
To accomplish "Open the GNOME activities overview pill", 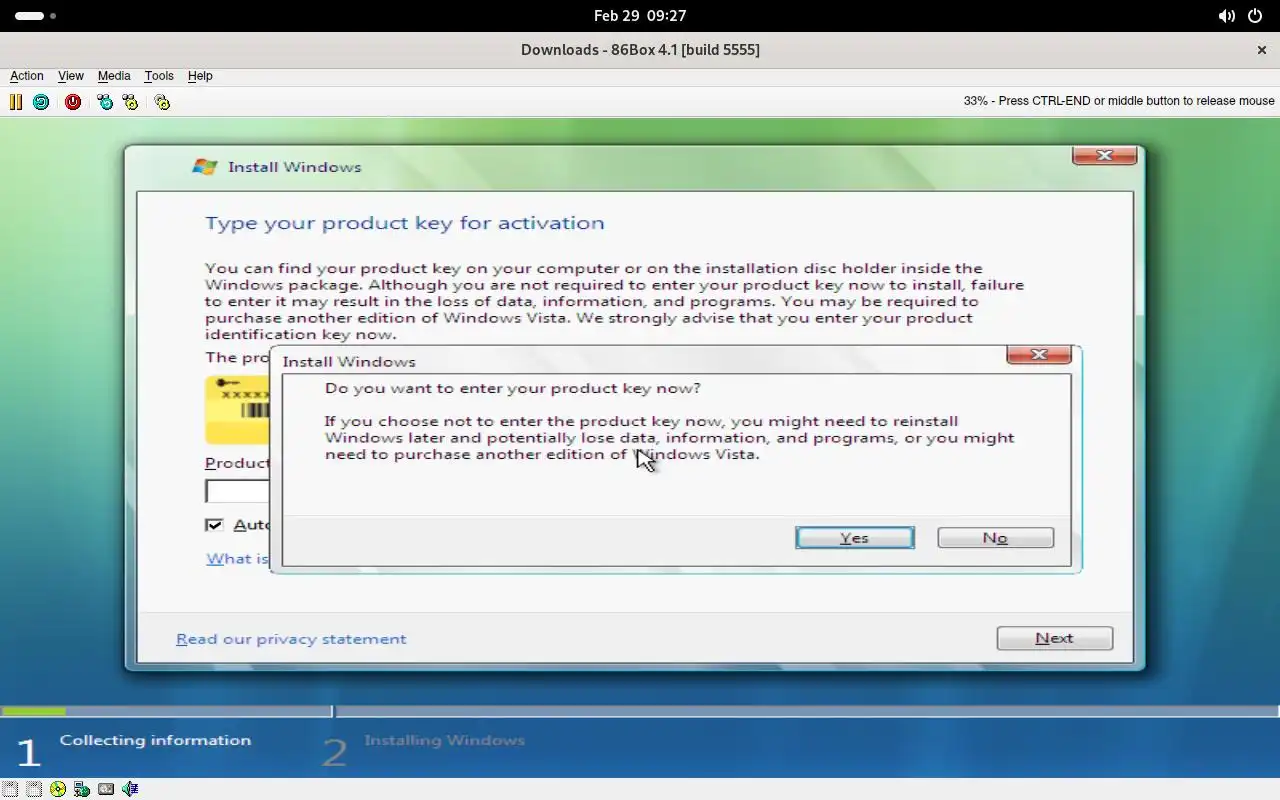I will (36, 16).
